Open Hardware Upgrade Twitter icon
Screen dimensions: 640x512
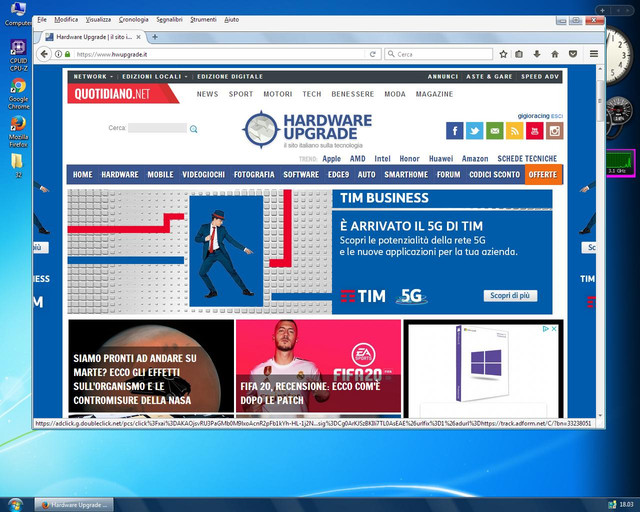(474, 131)
